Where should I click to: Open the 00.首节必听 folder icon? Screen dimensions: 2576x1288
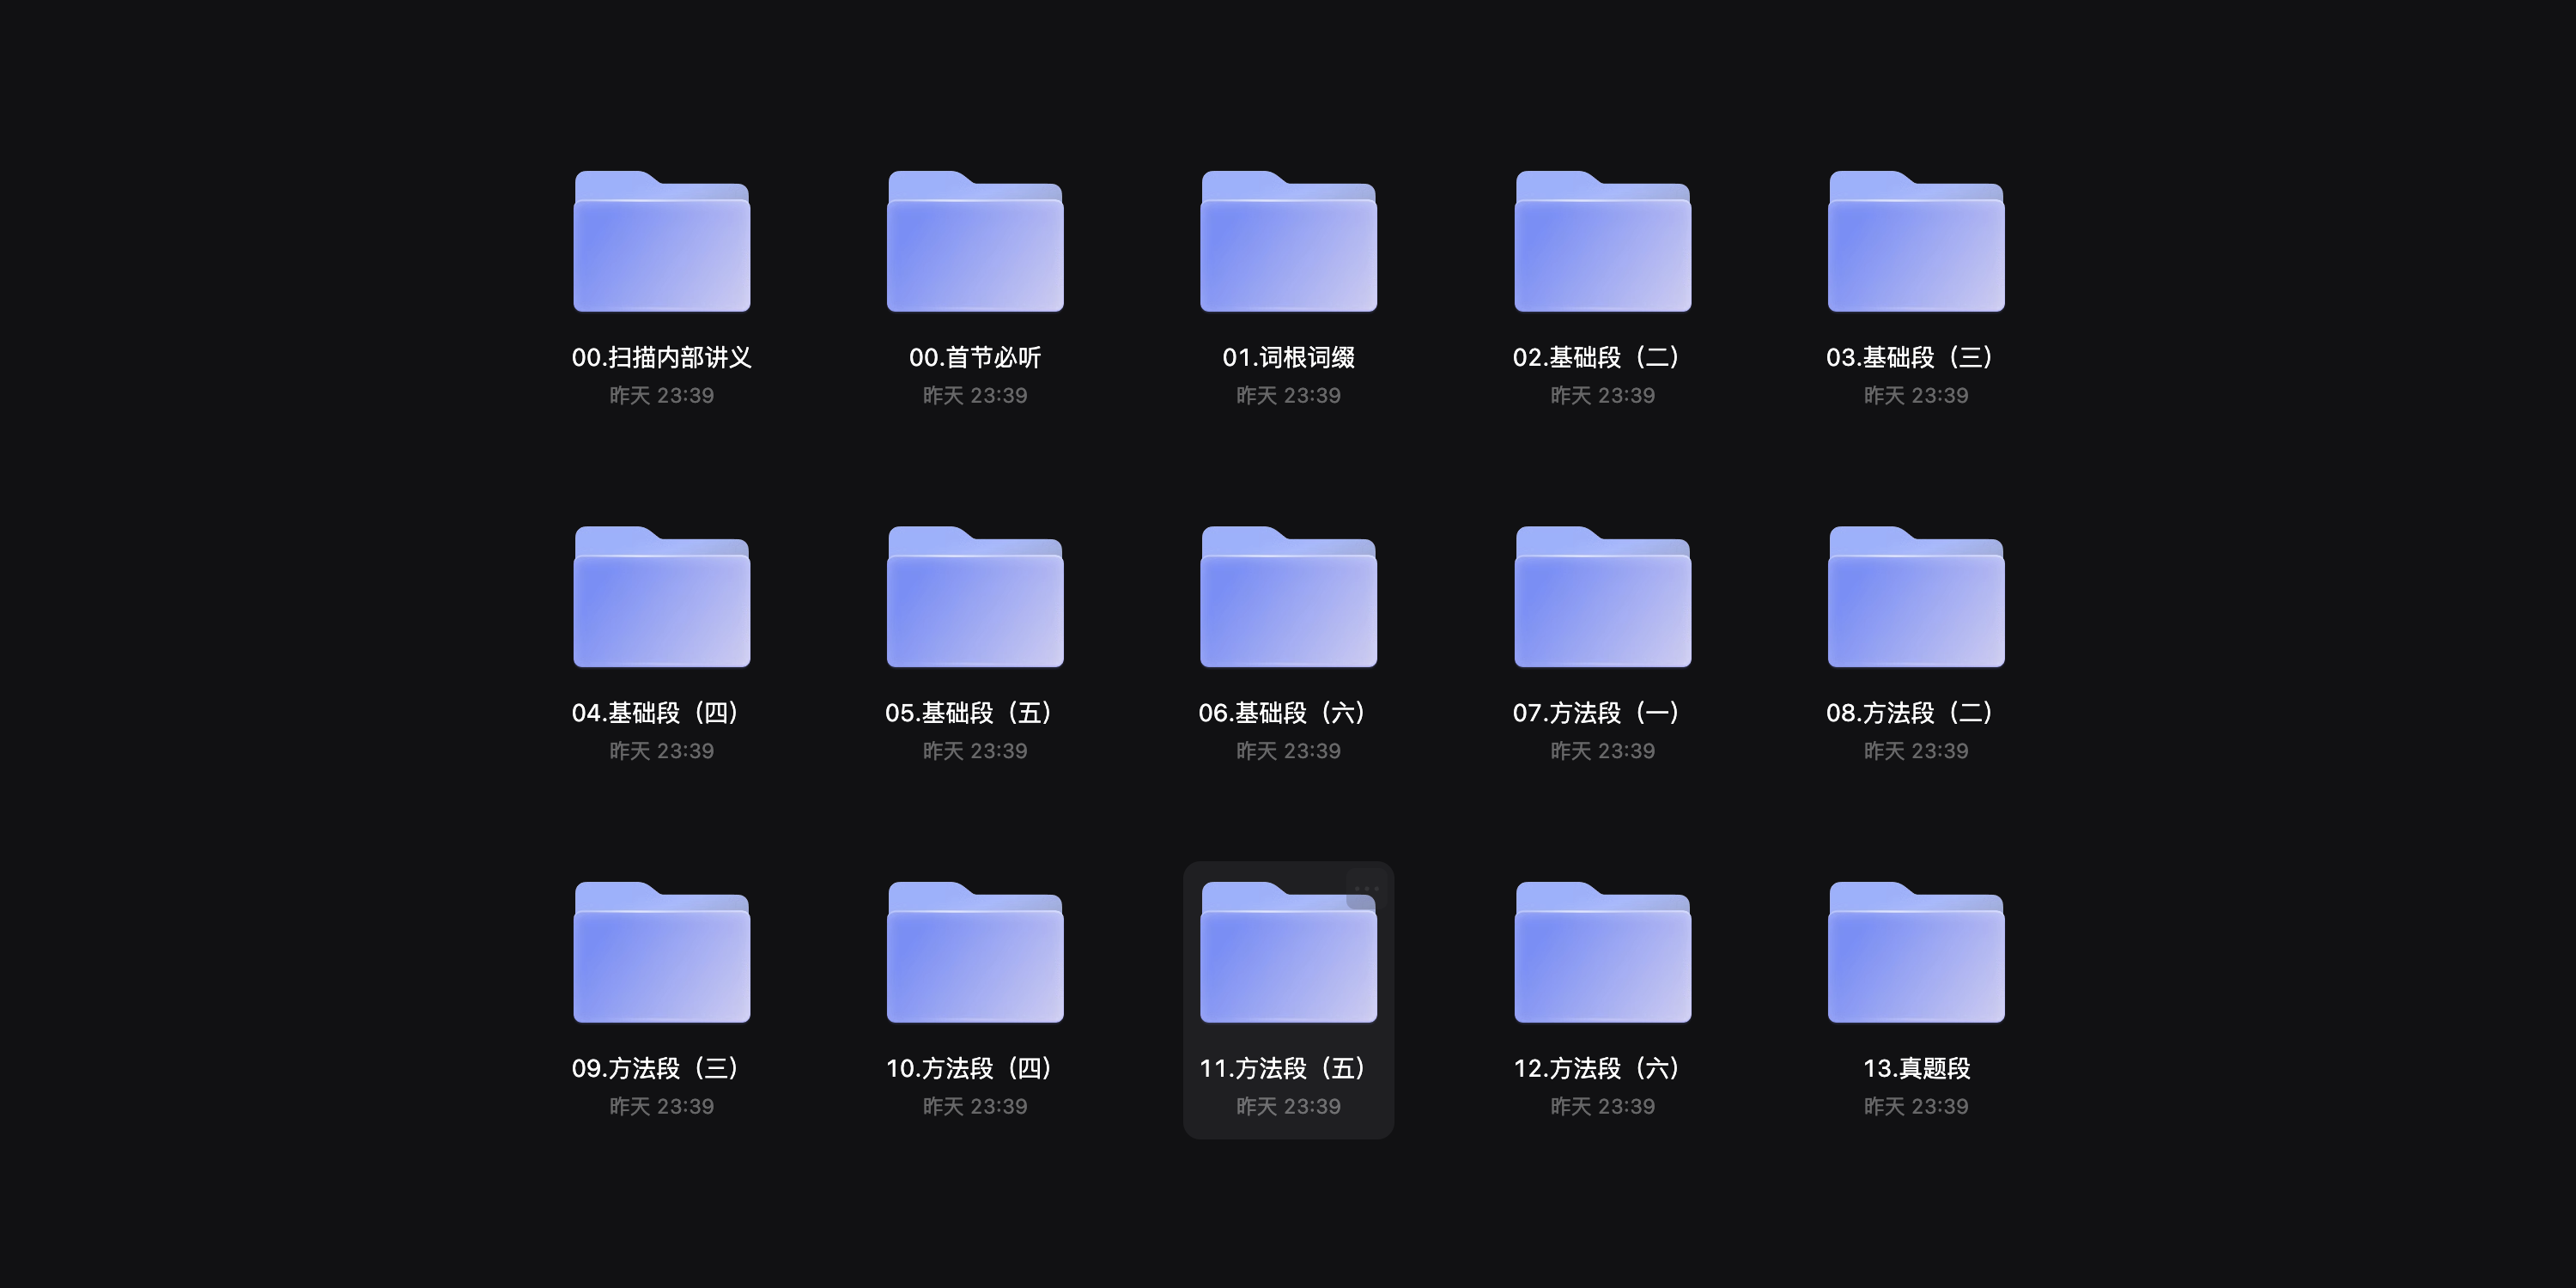click(x=975, y=241)
